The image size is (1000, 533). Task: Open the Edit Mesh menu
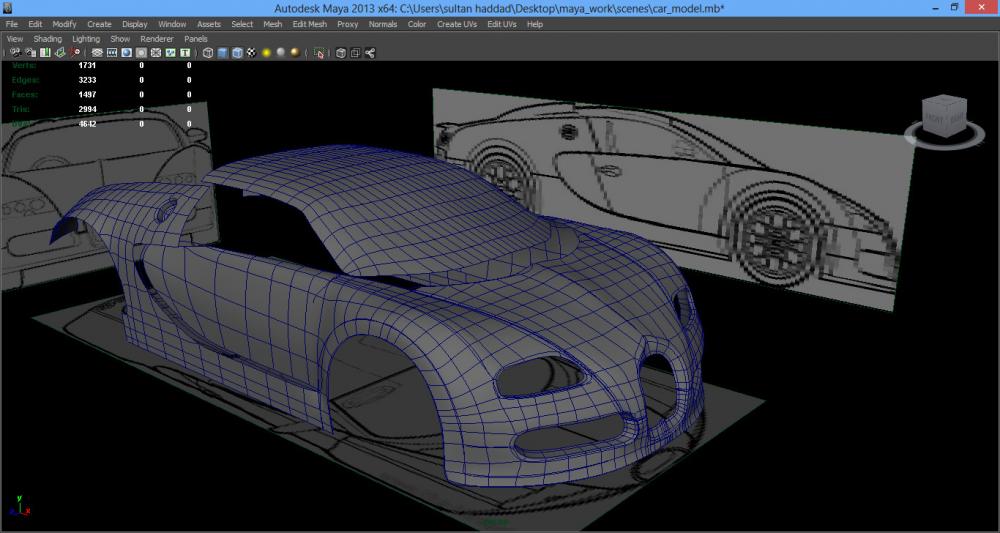point(309,24)
